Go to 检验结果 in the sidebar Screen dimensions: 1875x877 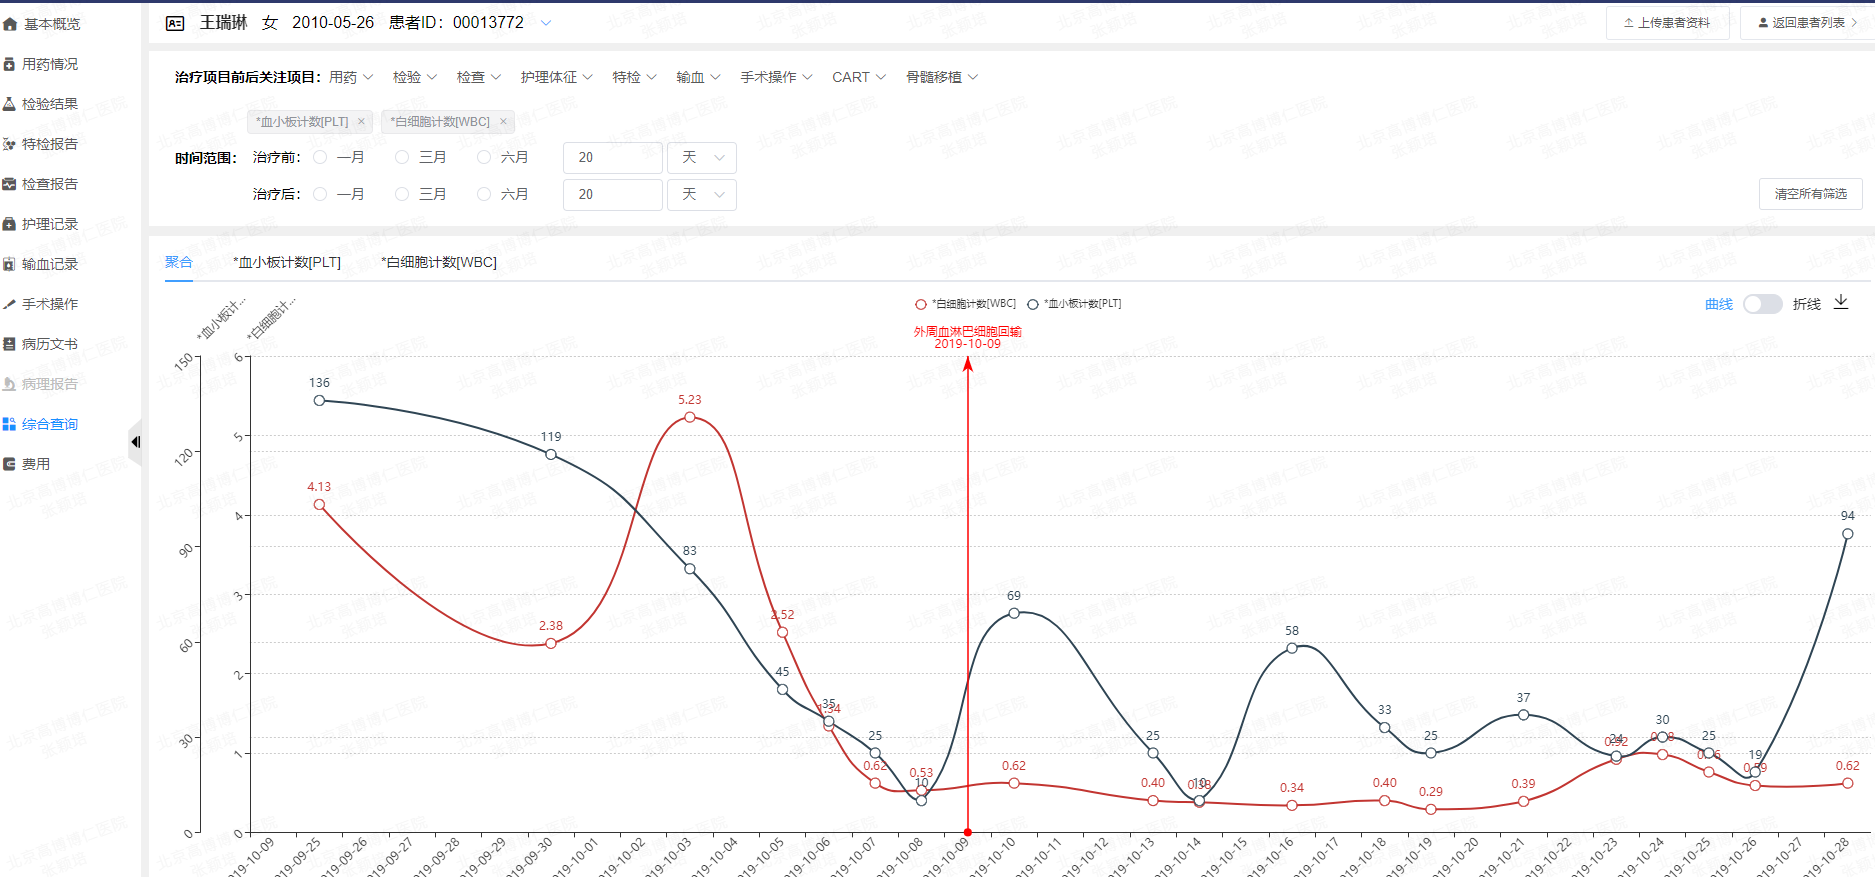(x=50, y=104)
